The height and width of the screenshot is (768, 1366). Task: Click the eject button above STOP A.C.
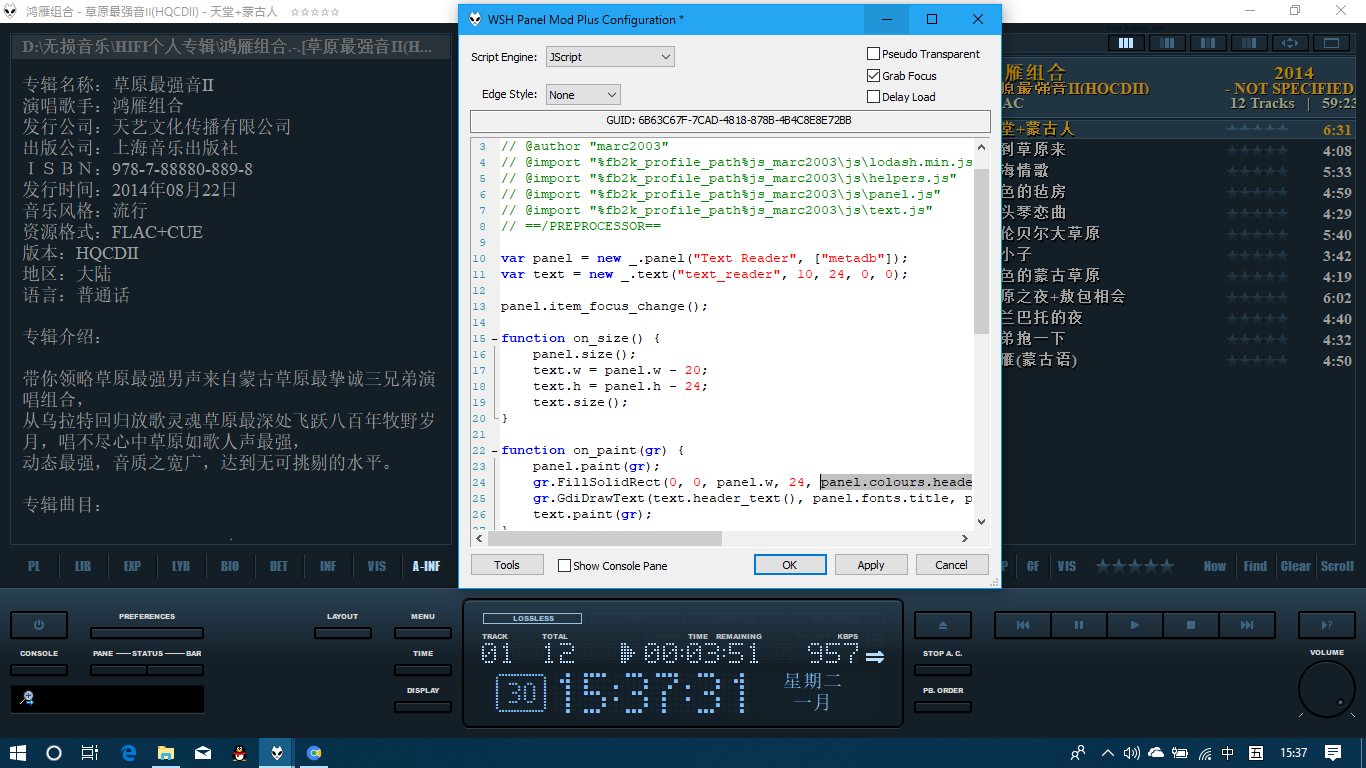pyautogui.click(x=942, y=625)
